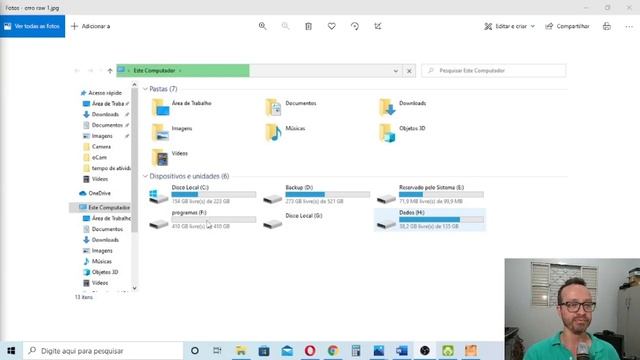Click the sidebar scrollbar down arrow
Screen dimensions: 640x360
point(134,288)
